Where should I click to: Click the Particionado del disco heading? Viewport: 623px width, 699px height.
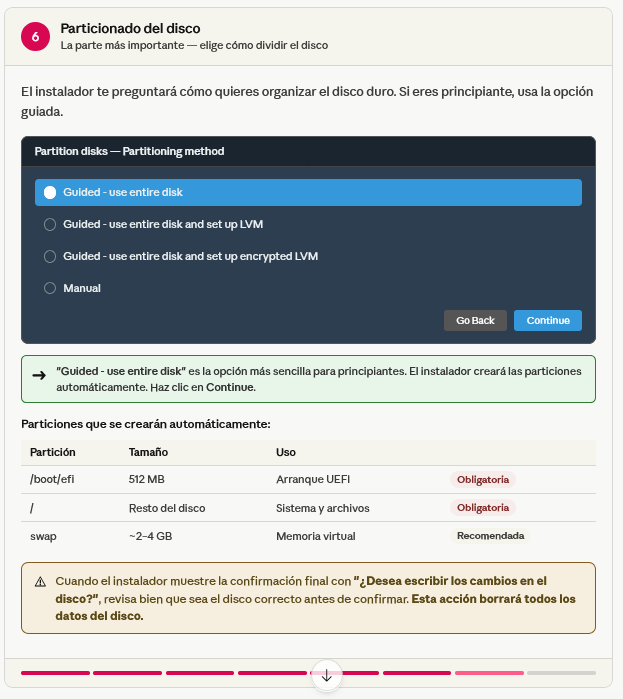pos(131,29)
